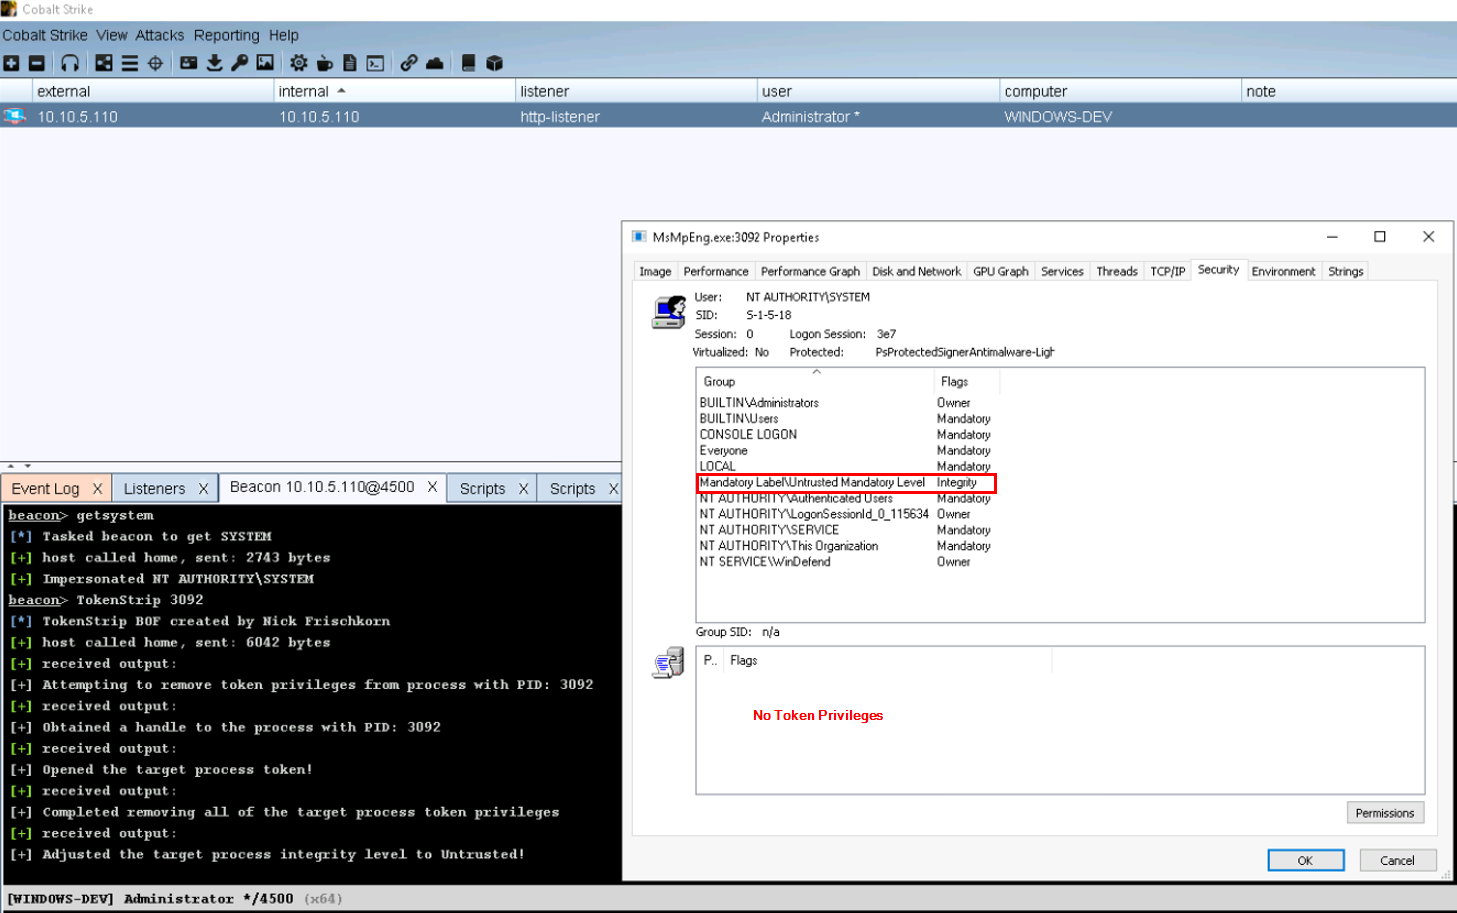
Task: Open the Strings tab in Properties
Action: coord(1345,271)
